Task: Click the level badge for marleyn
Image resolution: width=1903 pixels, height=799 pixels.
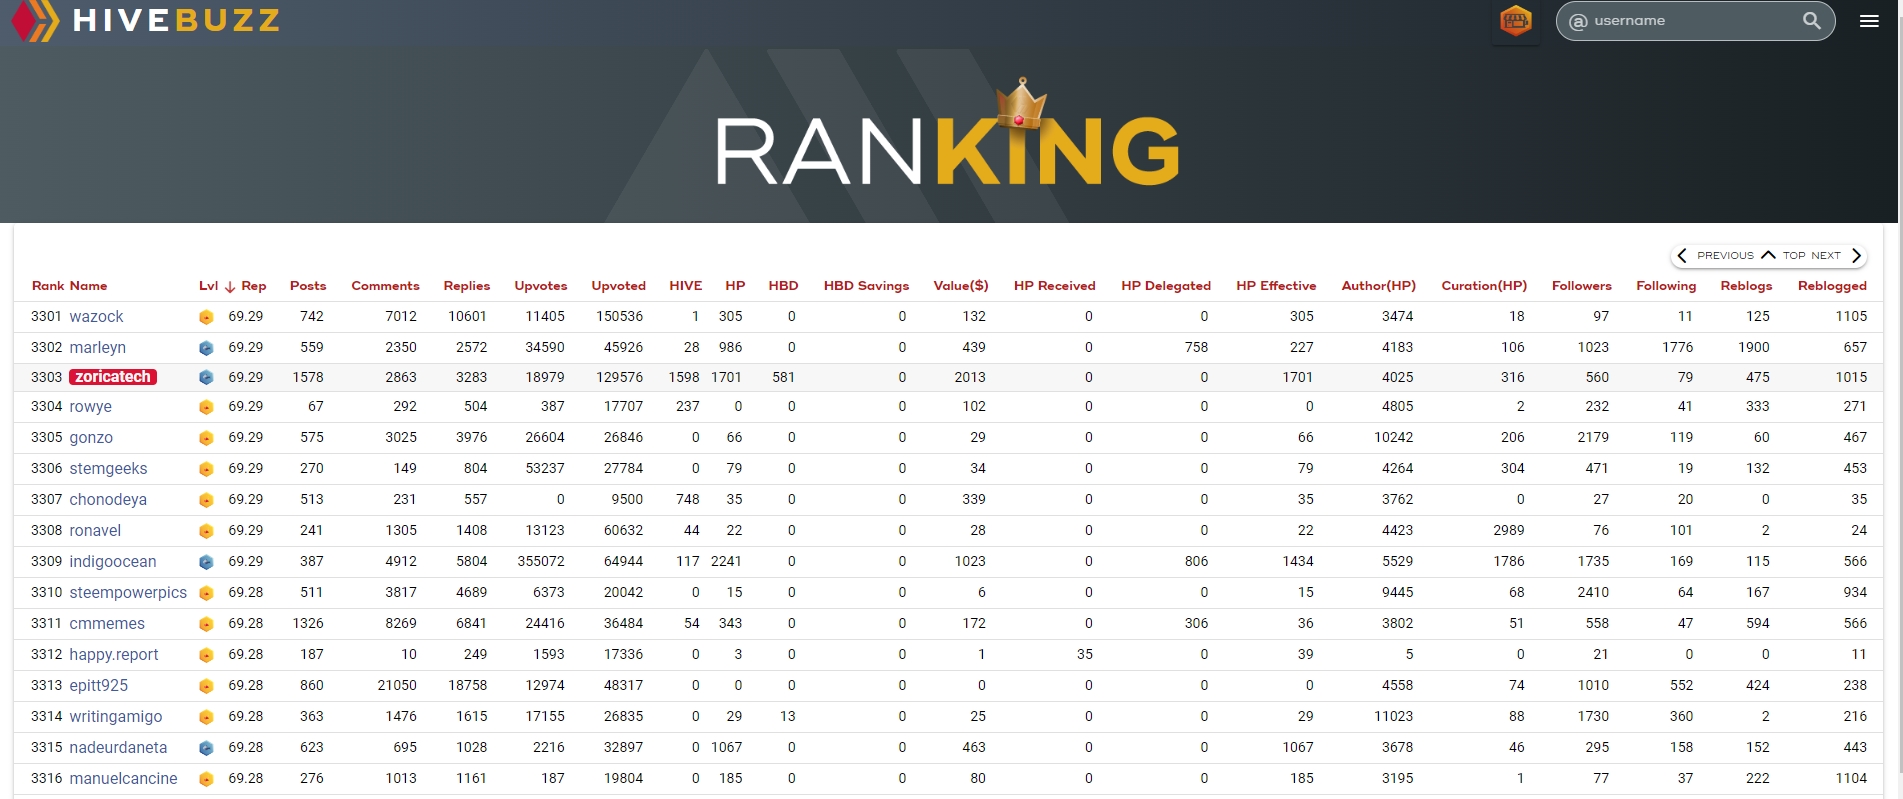Action: [206, 348]
